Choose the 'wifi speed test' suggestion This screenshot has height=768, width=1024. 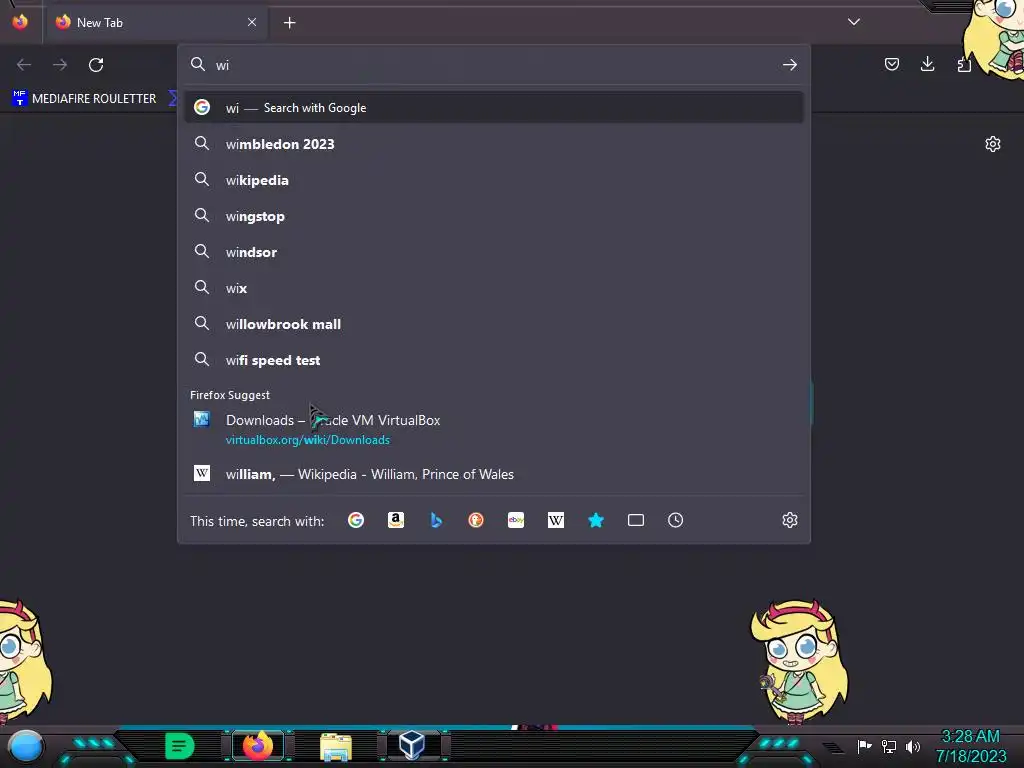click(x=494, y=360)
